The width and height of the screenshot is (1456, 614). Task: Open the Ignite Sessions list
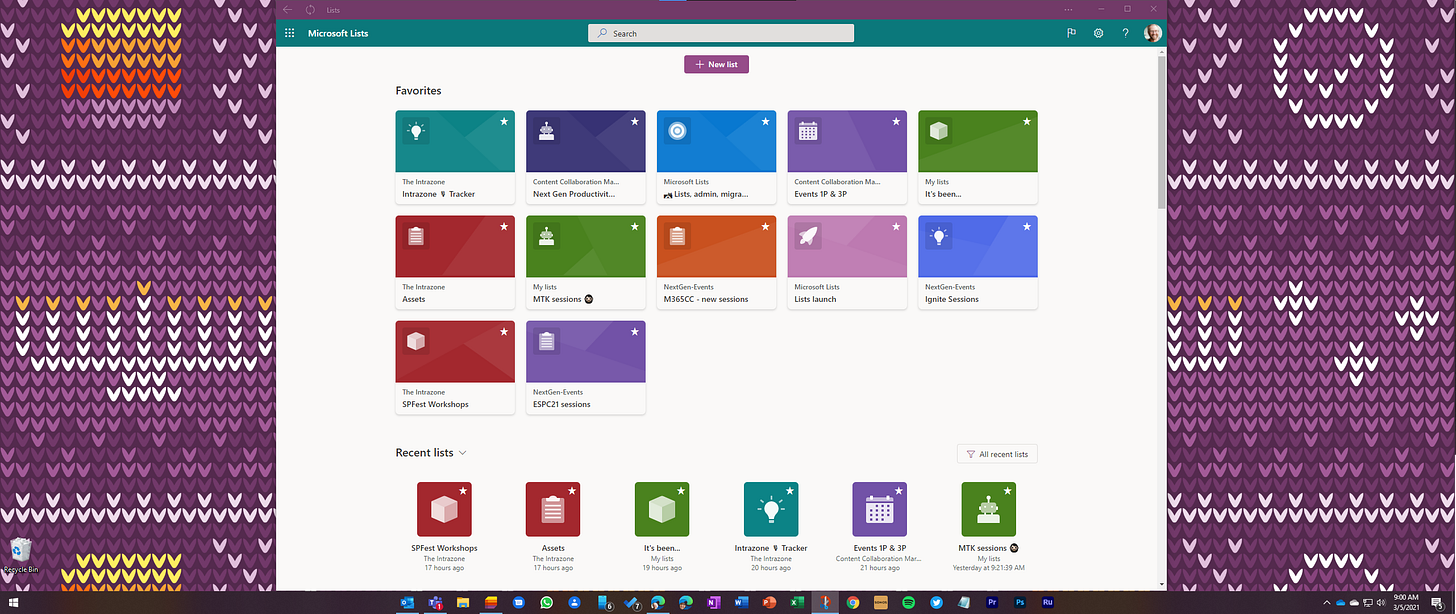tap(977, 262)
